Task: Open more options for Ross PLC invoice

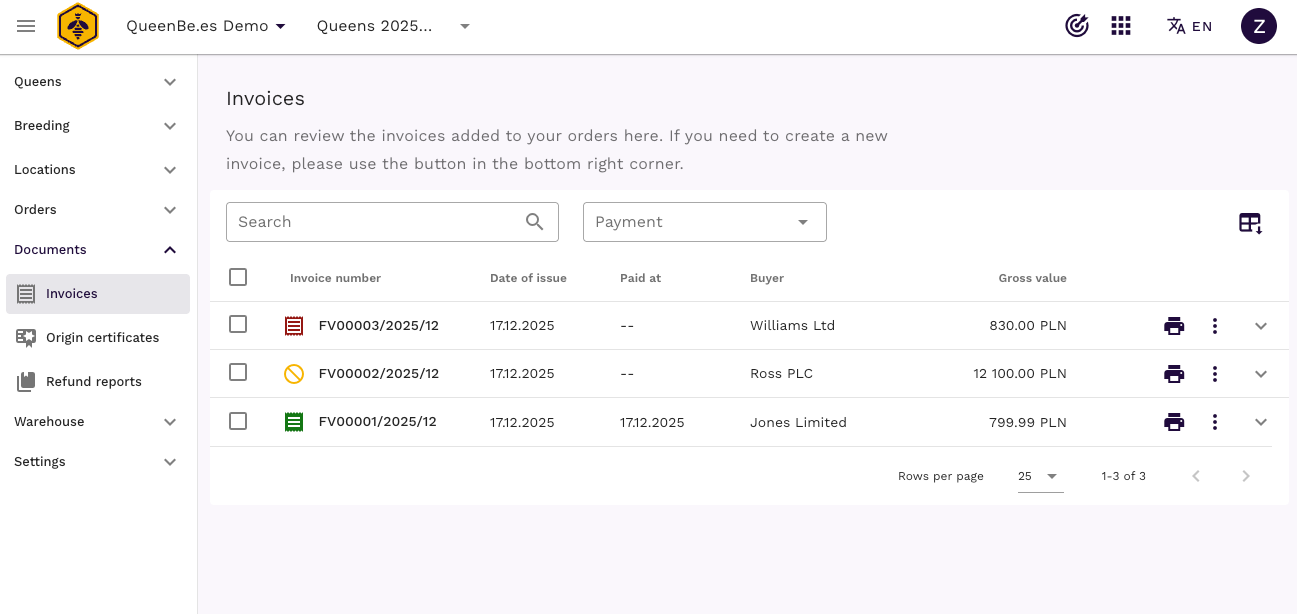Action: [1214, 374]
